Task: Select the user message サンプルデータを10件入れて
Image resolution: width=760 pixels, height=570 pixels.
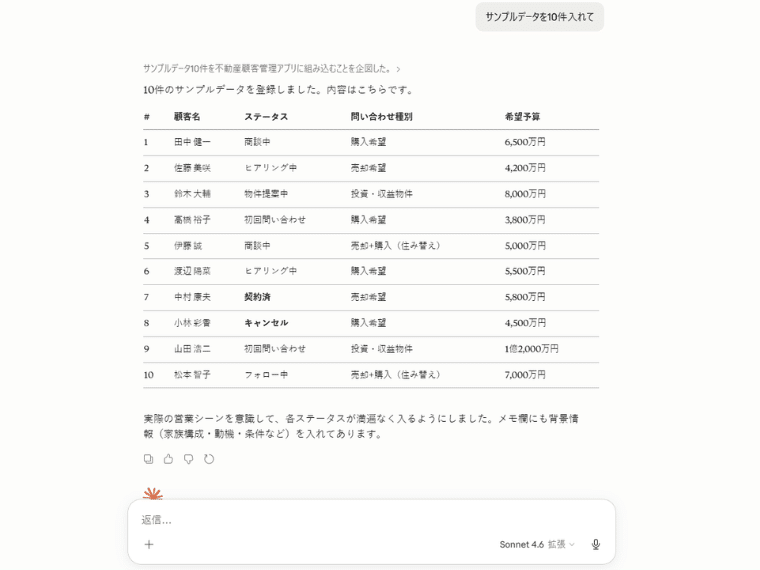Action: point(539,17)
